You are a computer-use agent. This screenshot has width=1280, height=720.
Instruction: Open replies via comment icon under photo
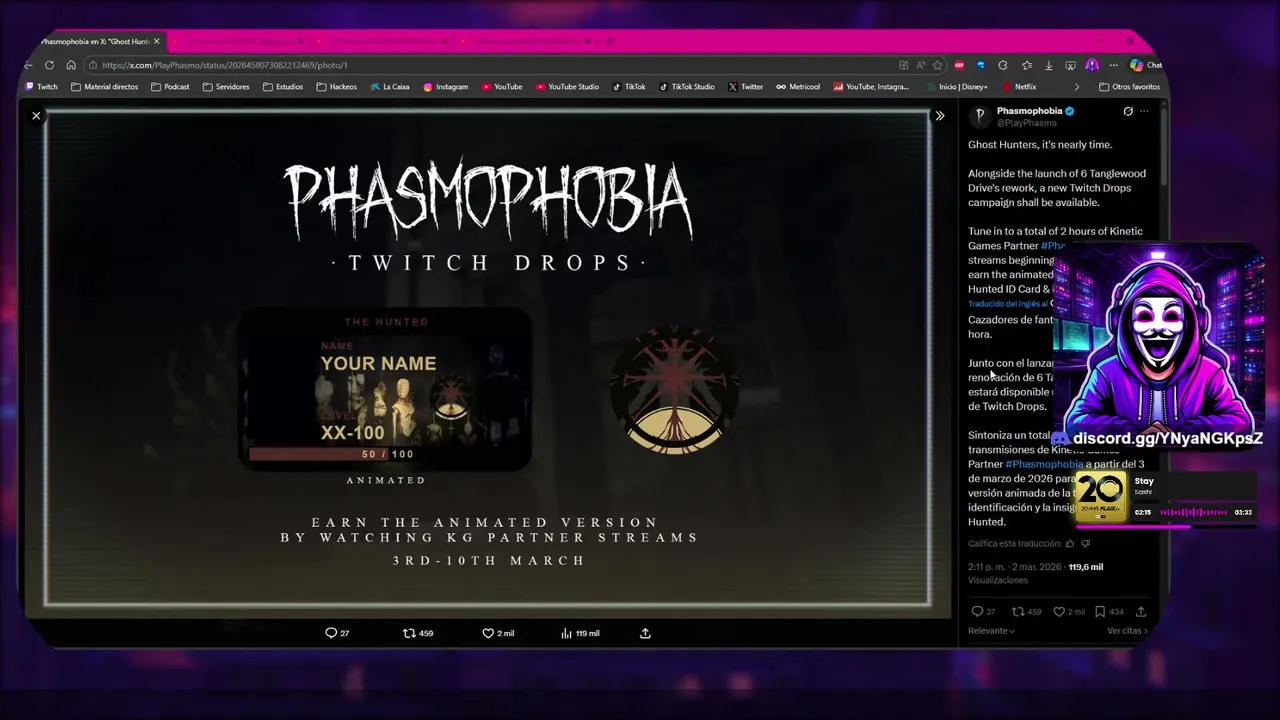point(331,633)
